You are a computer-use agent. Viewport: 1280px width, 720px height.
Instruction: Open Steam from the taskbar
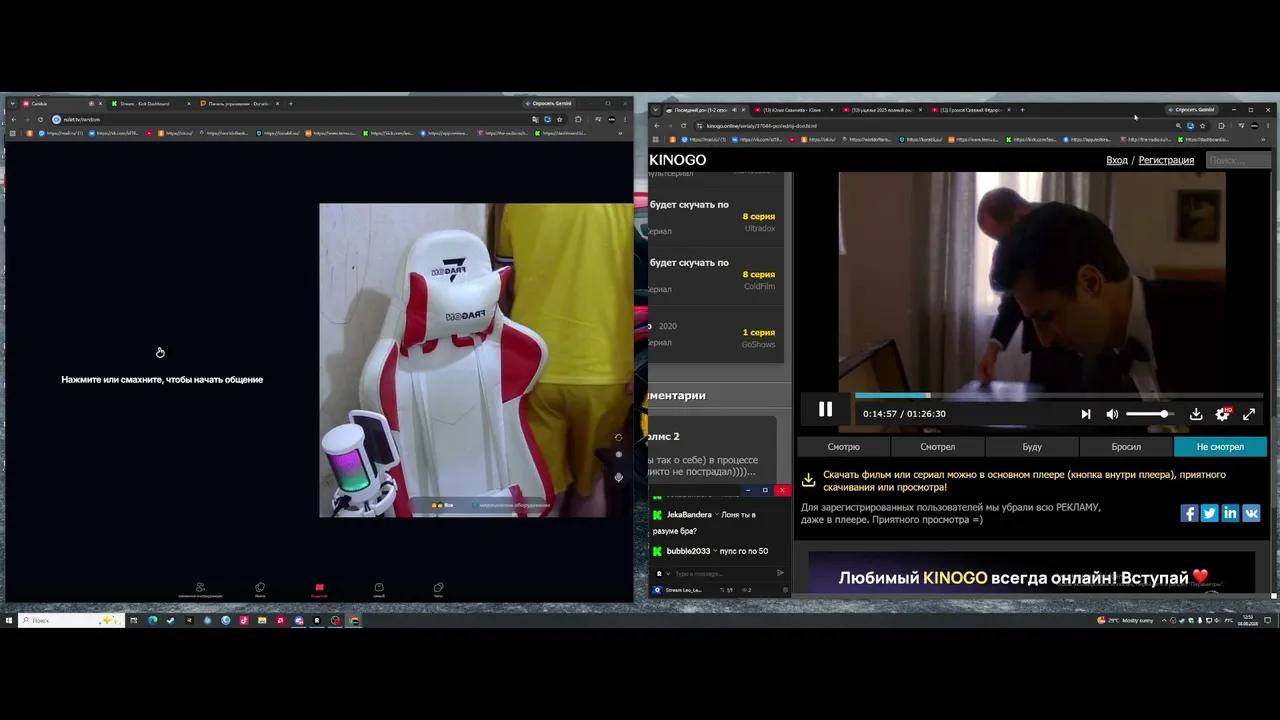tap(171, 620)
